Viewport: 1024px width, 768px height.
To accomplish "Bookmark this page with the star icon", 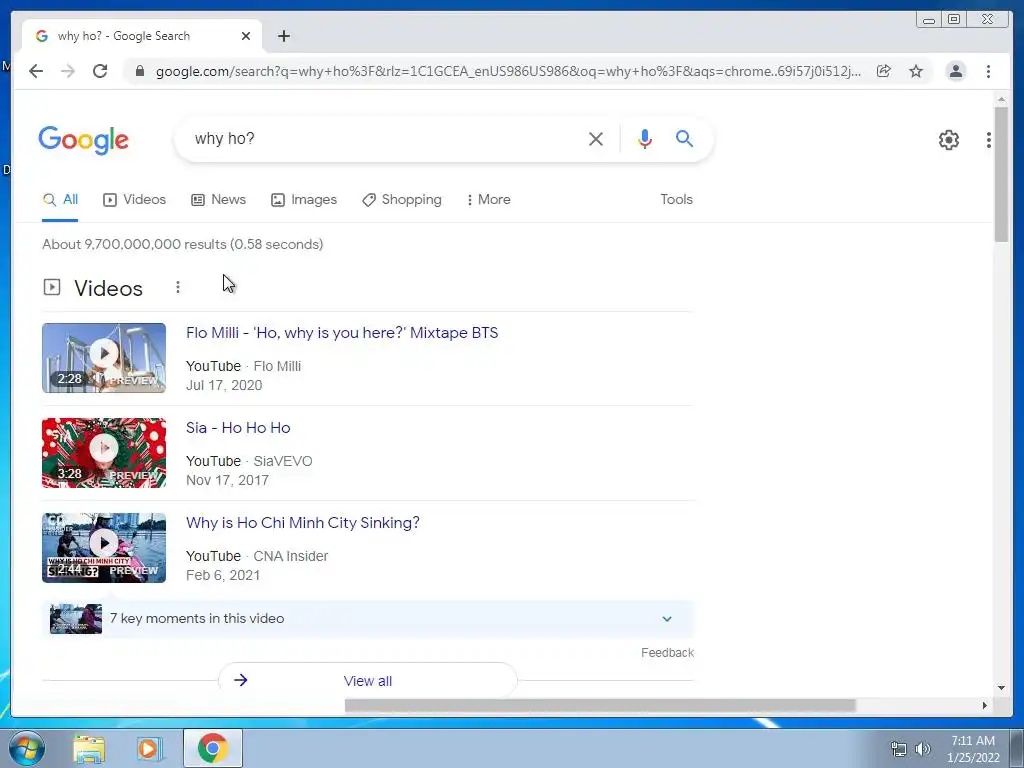I will coord(916,71).
